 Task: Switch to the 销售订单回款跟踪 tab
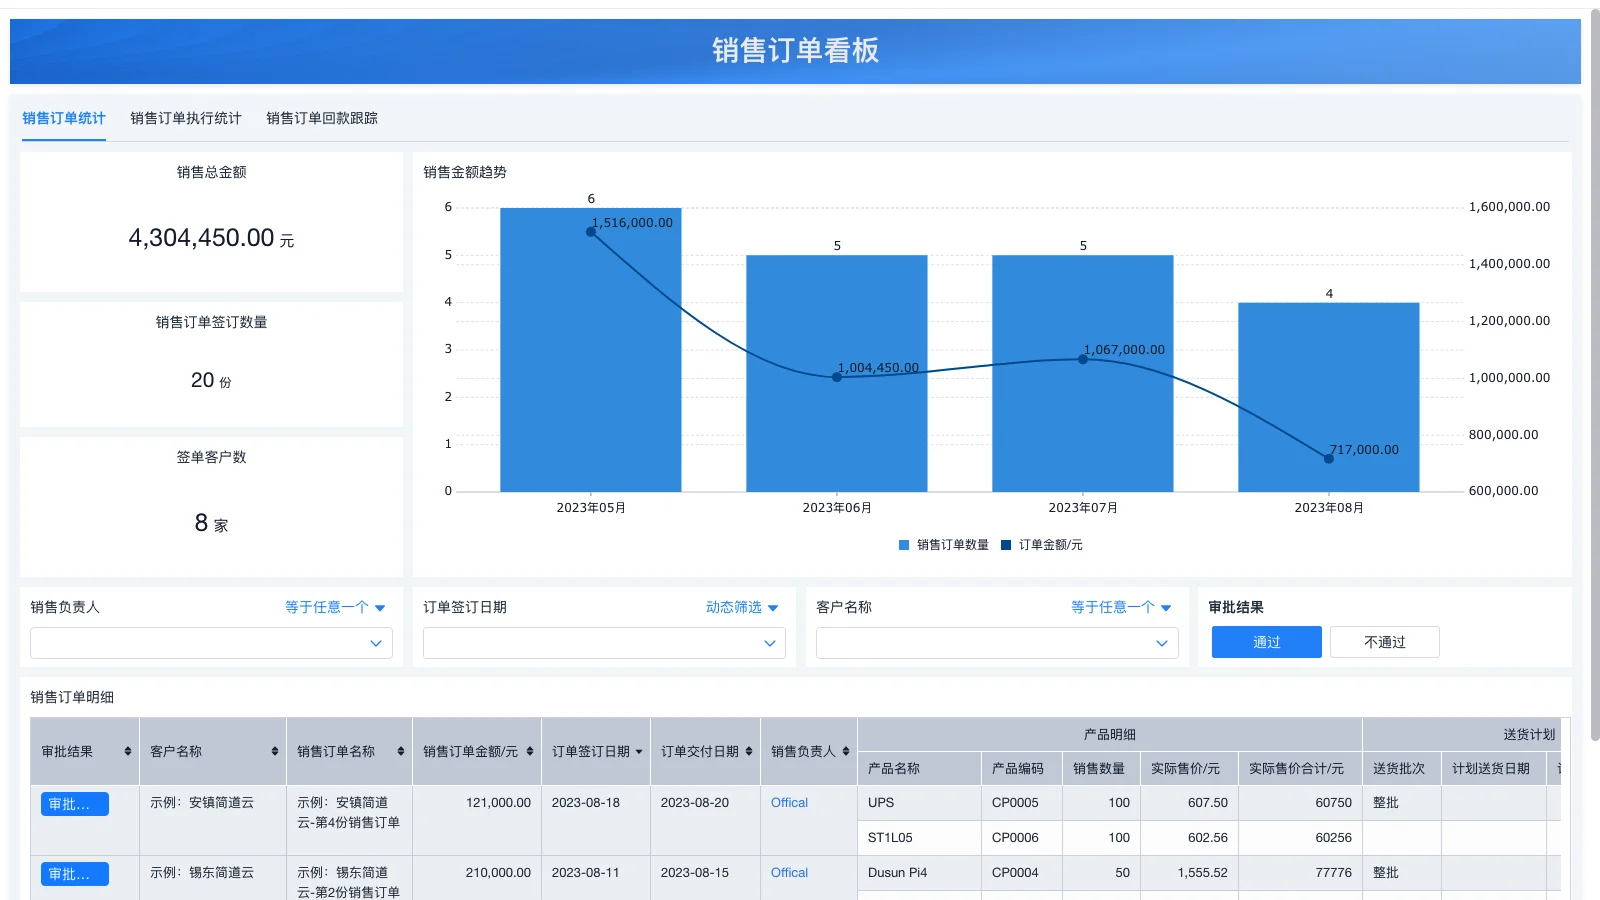(323, 118)
